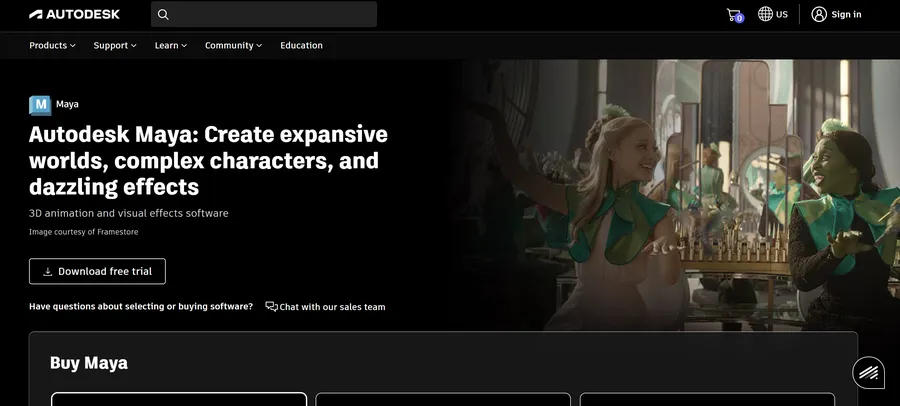The height and width of the screenshot is (406, 900).
Task: Select the US region label
Action: (x=782, y=14)
